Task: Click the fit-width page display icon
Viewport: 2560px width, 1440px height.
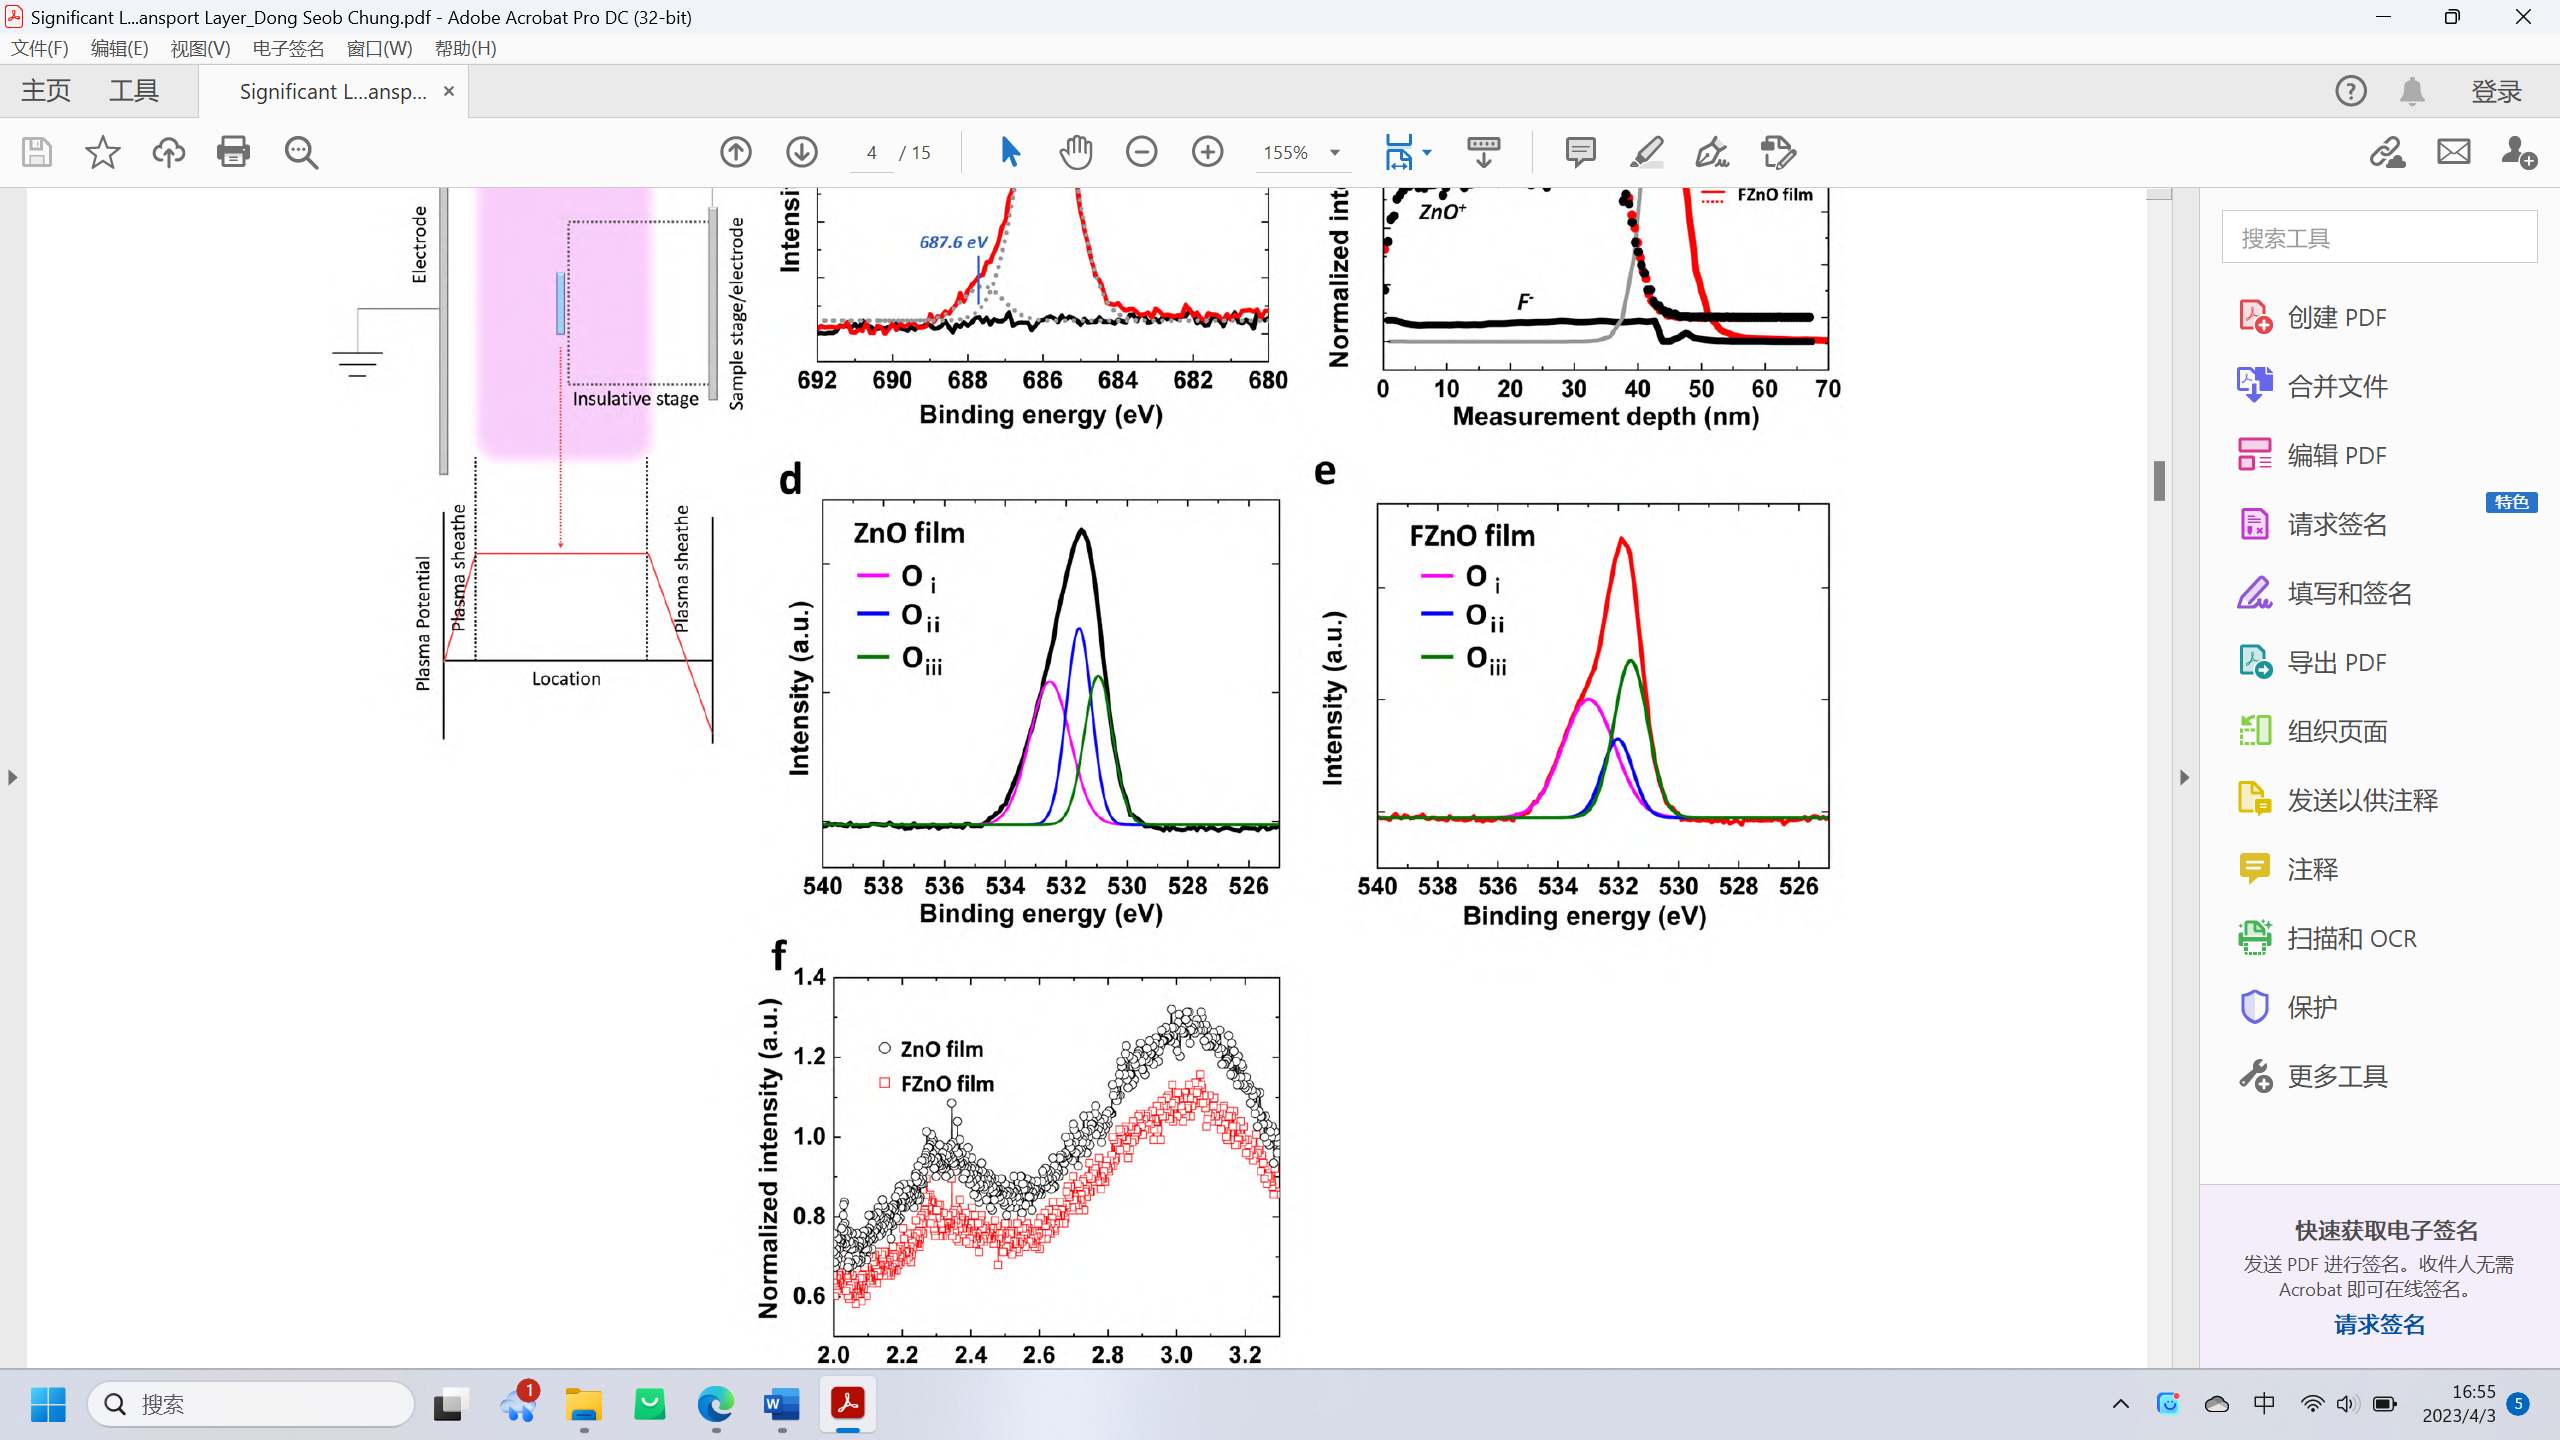Action: [x=1399, y=152]
